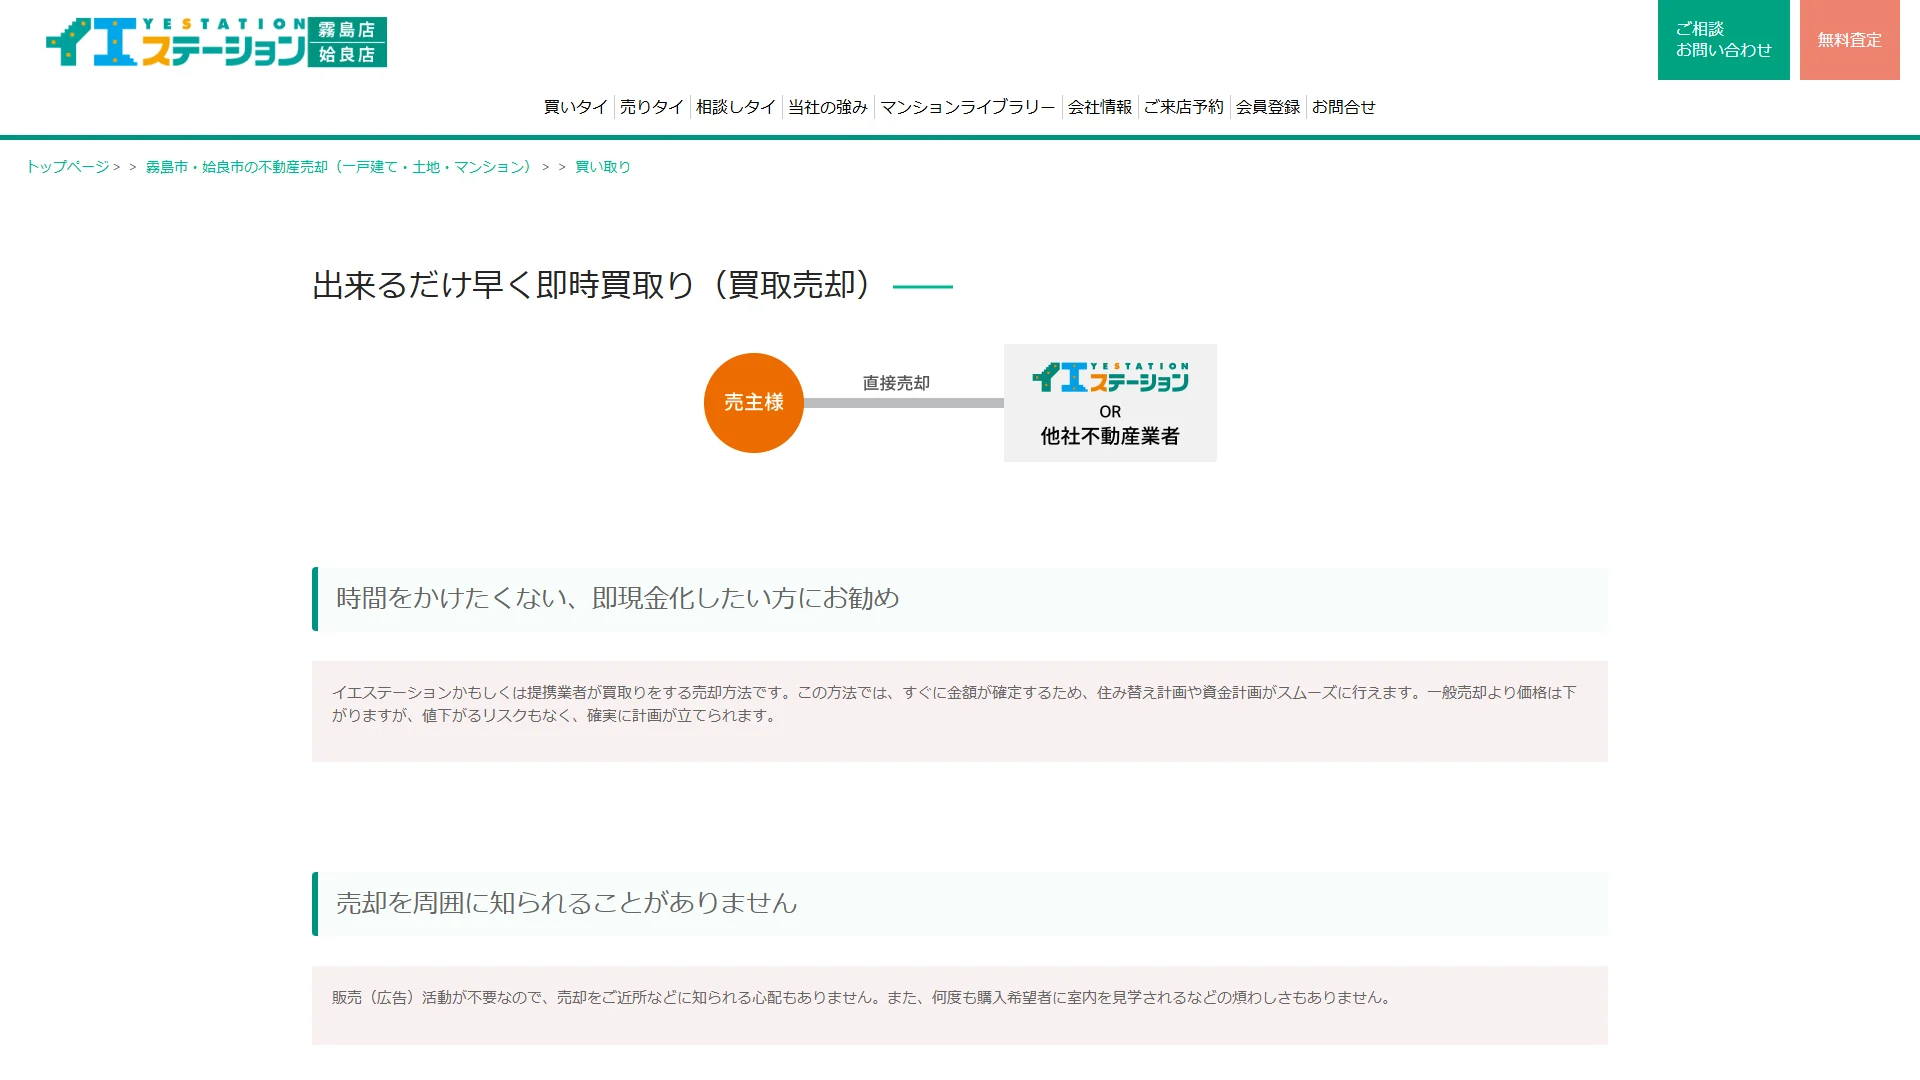Click the paragraph beginning 販売（広告）活動が不要なので
Screen dimensions: 1920x1080
864,998
